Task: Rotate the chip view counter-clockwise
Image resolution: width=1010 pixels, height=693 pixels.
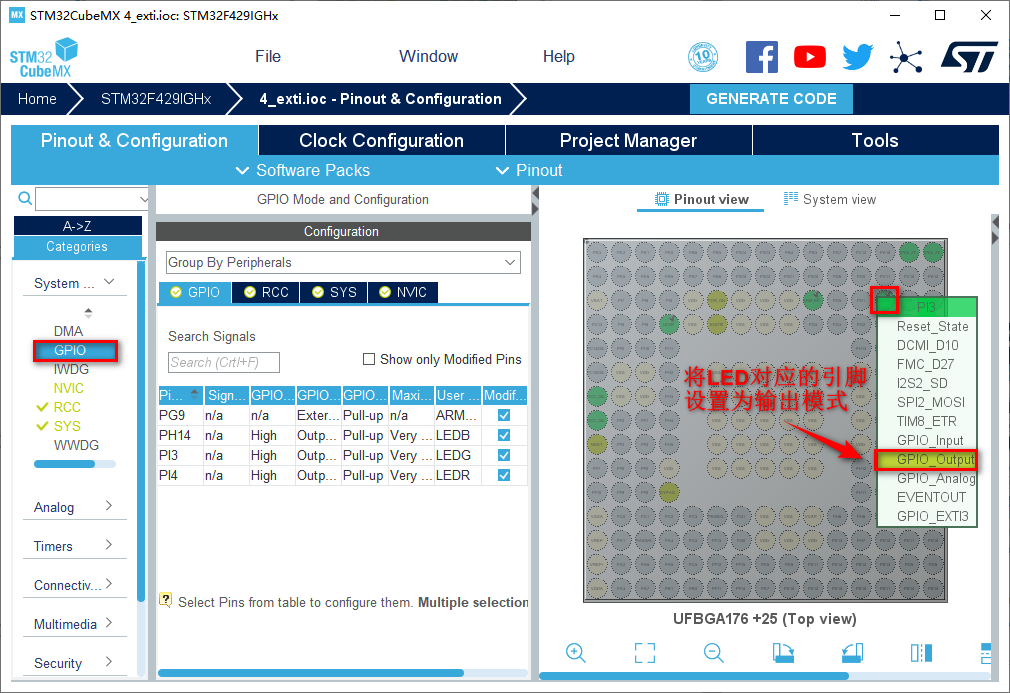Action: click(x=852, y=653)
